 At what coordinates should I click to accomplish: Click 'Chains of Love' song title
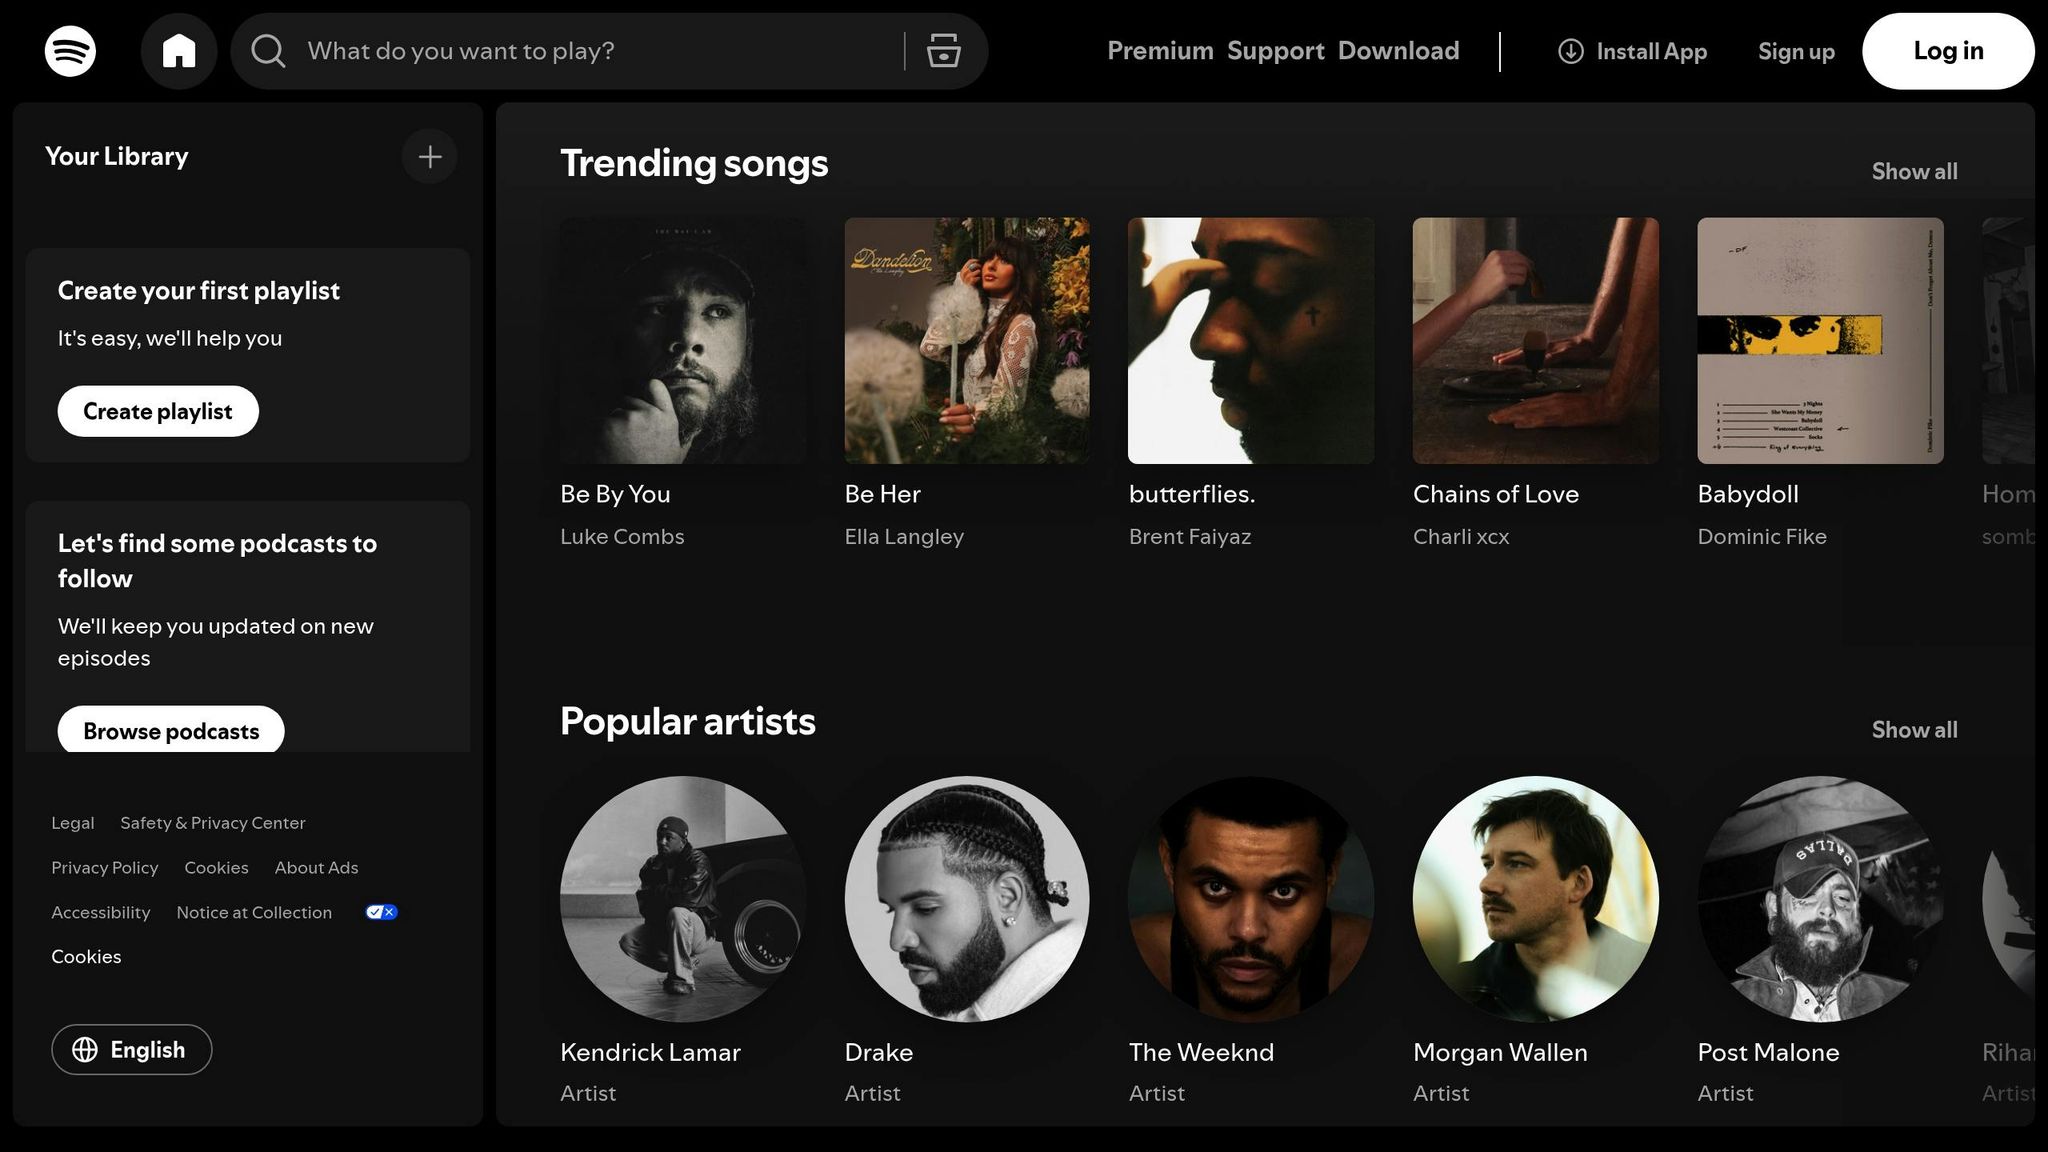[1496, 494]
